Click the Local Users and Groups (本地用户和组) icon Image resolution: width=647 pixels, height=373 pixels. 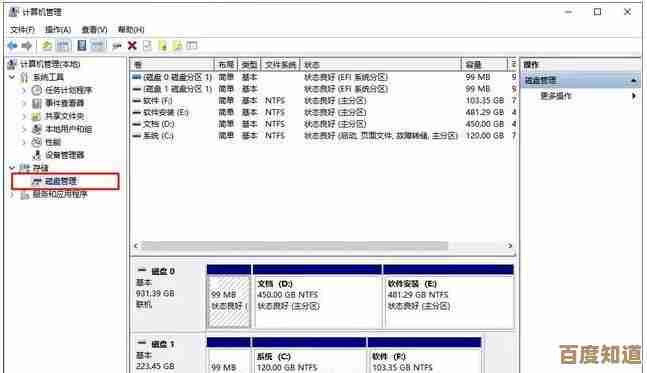(37, 129)
